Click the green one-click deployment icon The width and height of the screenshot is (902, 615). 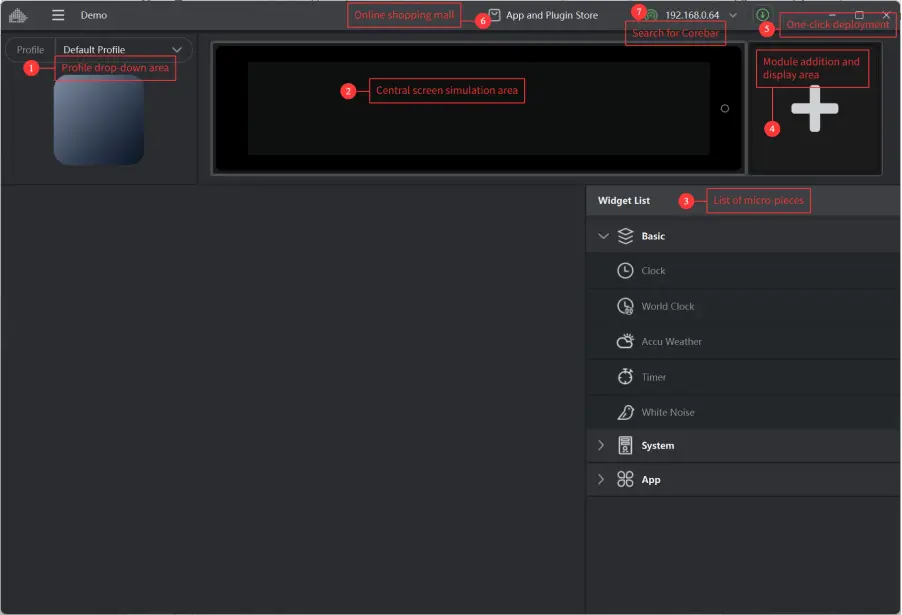click(x=762, y=15)
